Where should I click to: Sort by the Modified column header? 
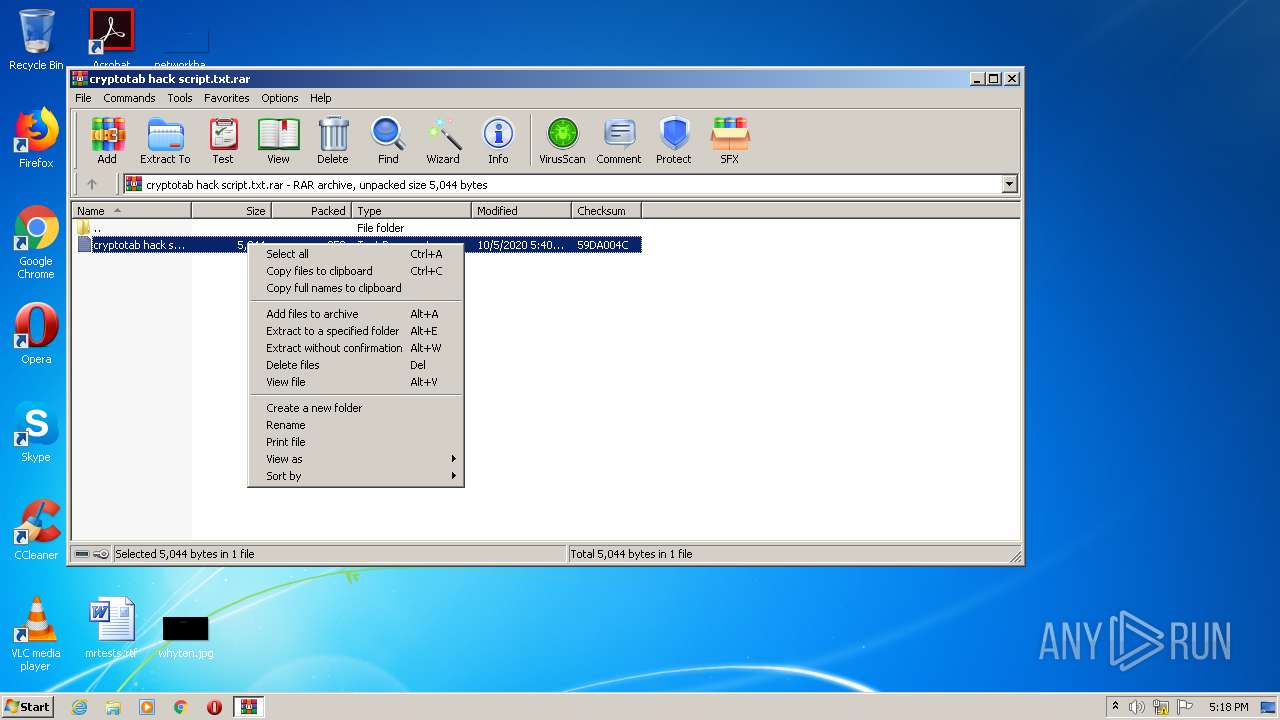pyautogui.click(x=521, y=211)
